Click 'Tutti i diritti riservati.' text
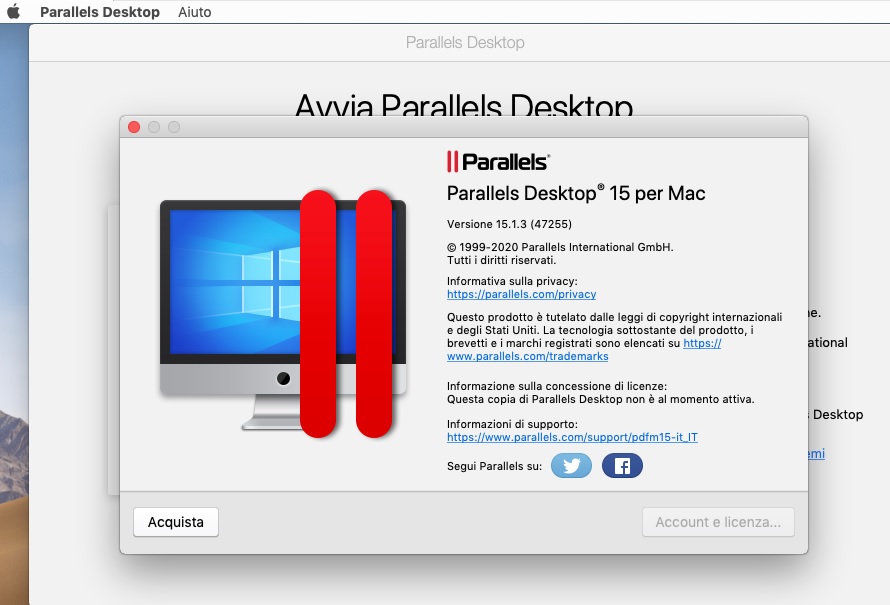Viewport: 890px width, 605px height. tap(501, 260)
